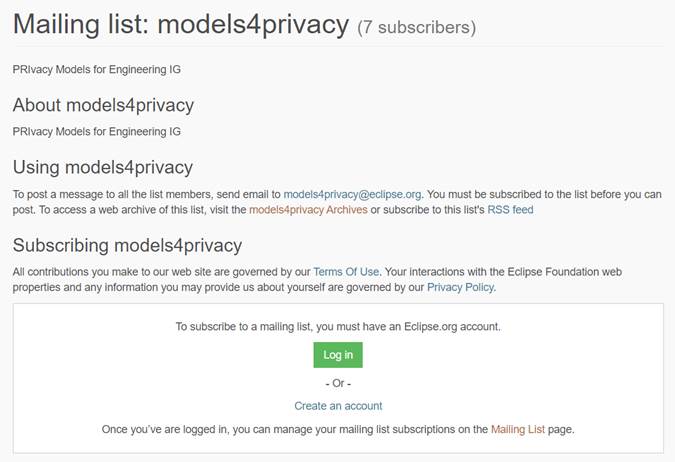Click the models4privacy@eclipse.org email link
This screenshot has height=462, width=675.
pyautogui.click(x=352, y=194)
